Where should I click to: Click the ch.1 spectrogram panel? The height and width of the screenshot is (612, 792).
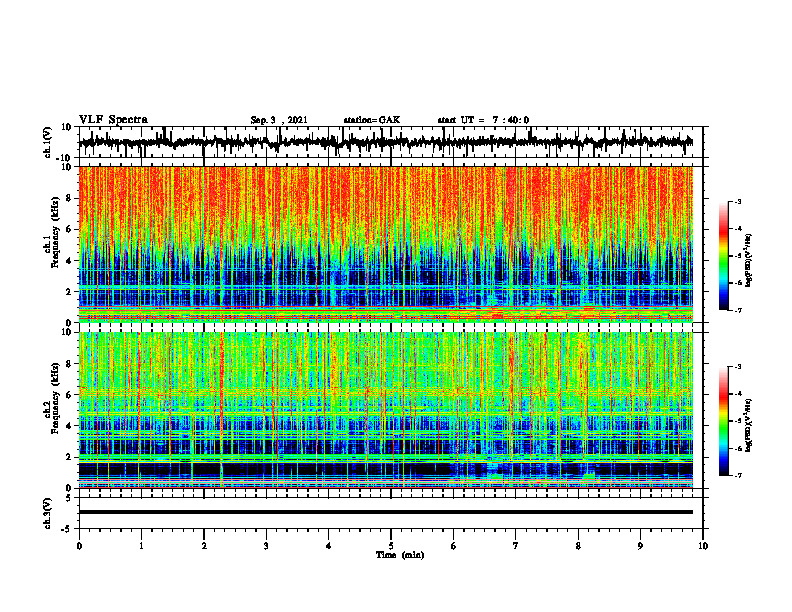pos(385,244)
